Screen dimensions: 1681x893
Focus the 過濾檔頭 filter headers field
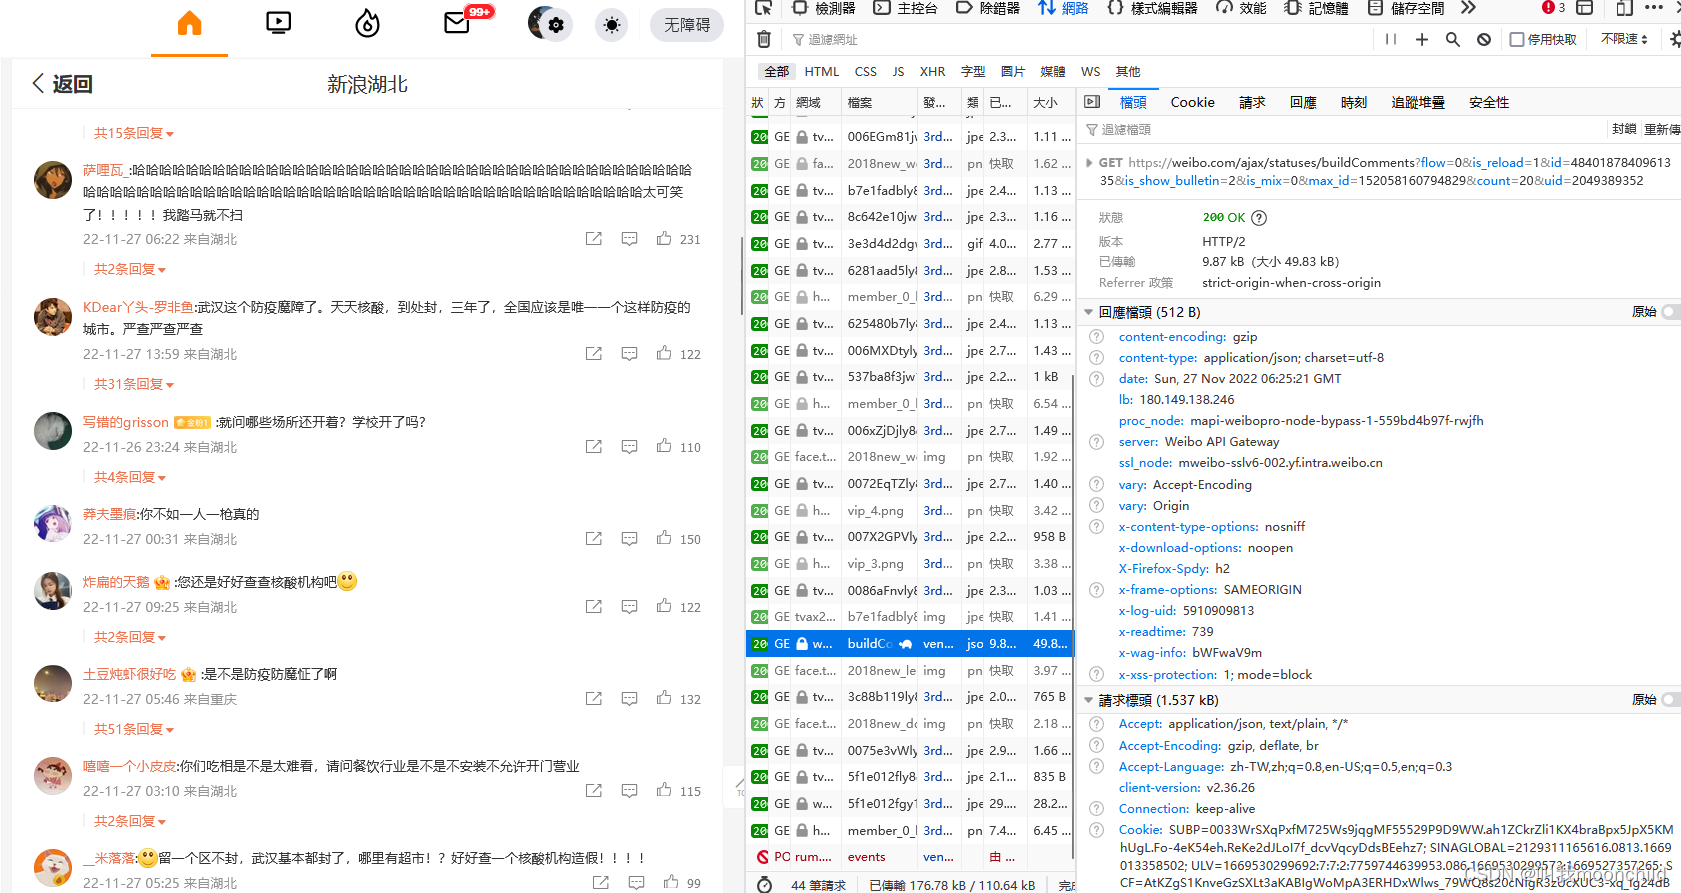tap(1340, 129)
